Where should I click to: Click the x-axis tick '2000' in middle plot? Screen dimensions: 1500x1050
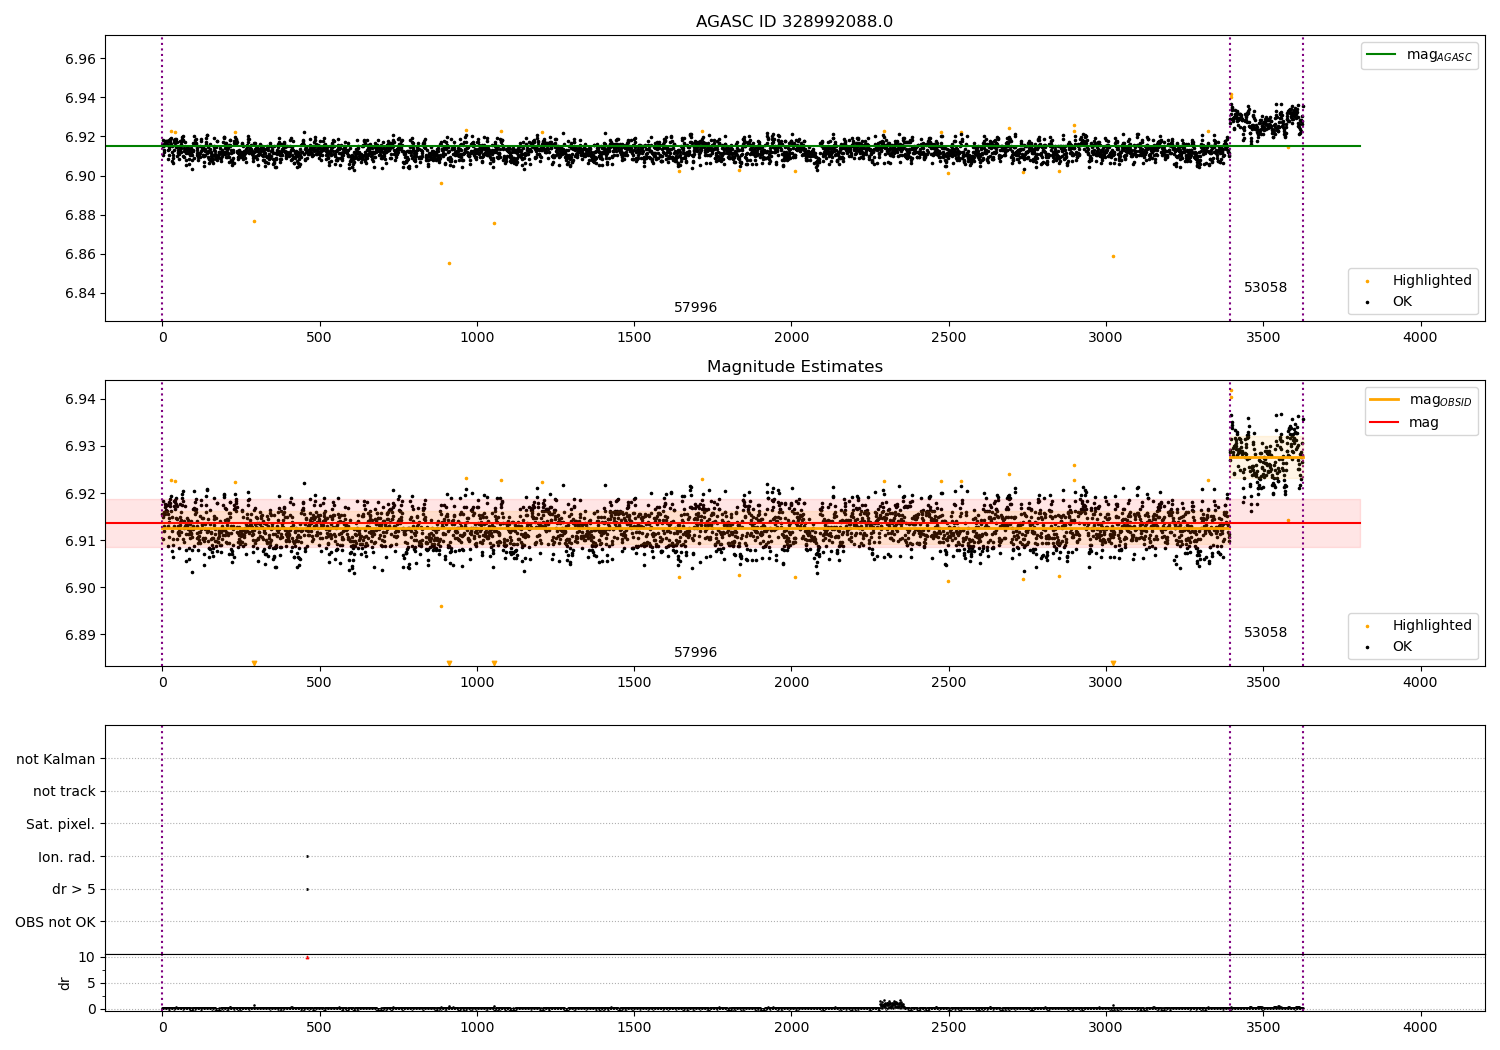tap(791, 682)
